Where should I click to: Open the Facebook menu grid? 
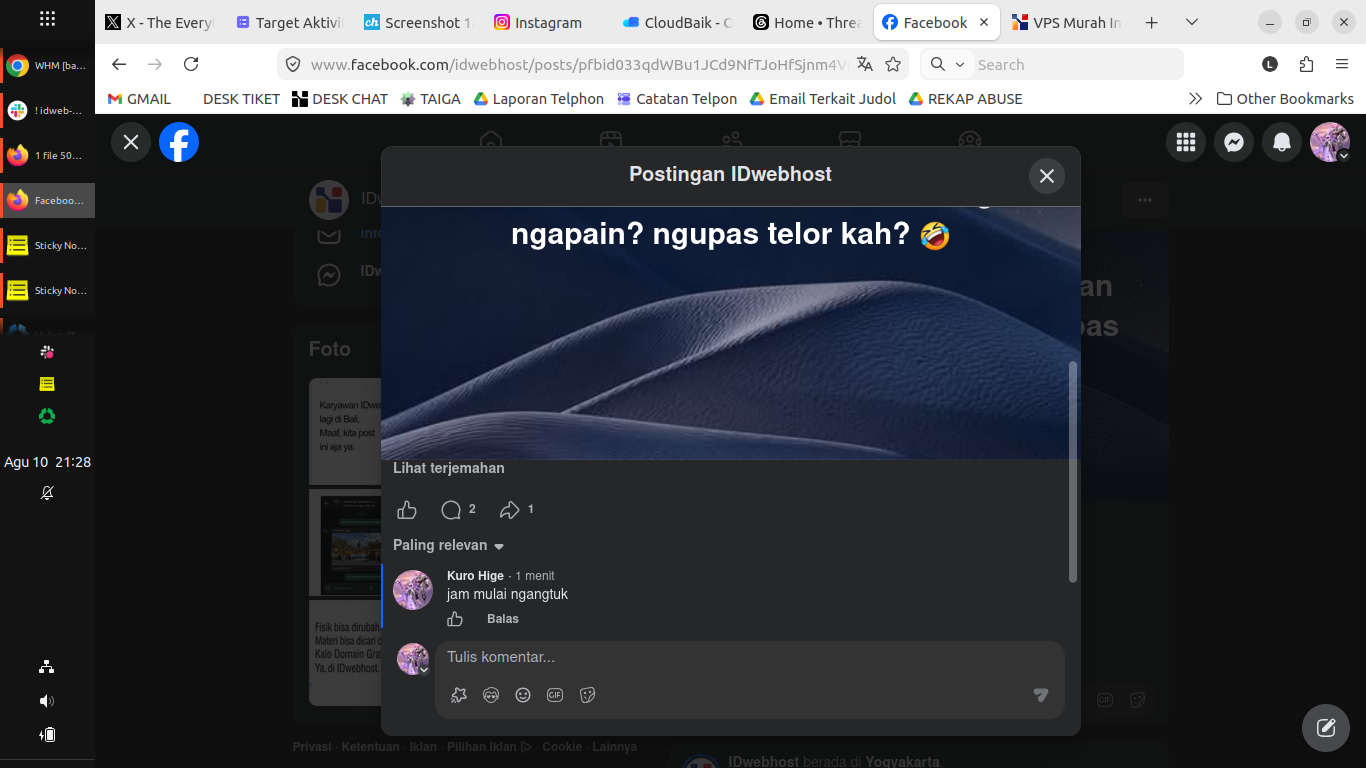1186,142
